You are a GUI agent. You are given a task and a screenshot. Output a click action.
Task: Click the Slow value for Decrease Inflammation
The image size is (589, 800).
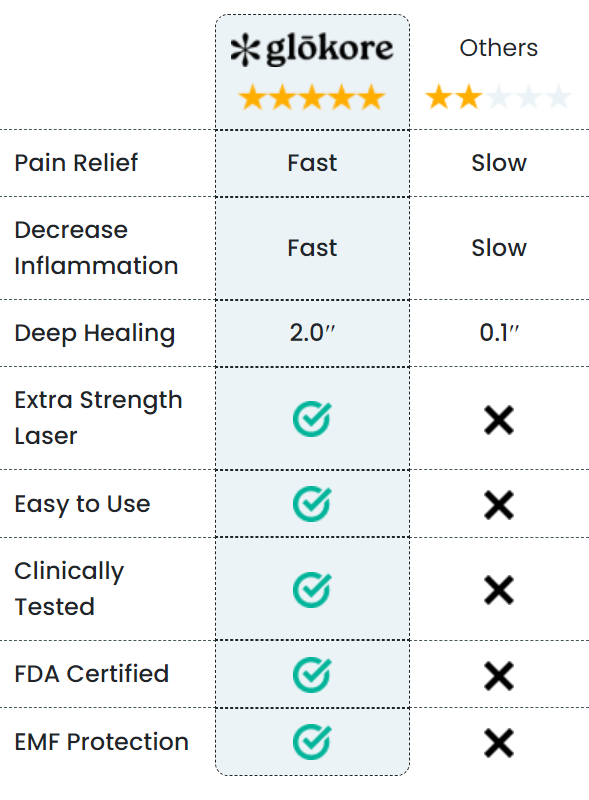point(499,248)
